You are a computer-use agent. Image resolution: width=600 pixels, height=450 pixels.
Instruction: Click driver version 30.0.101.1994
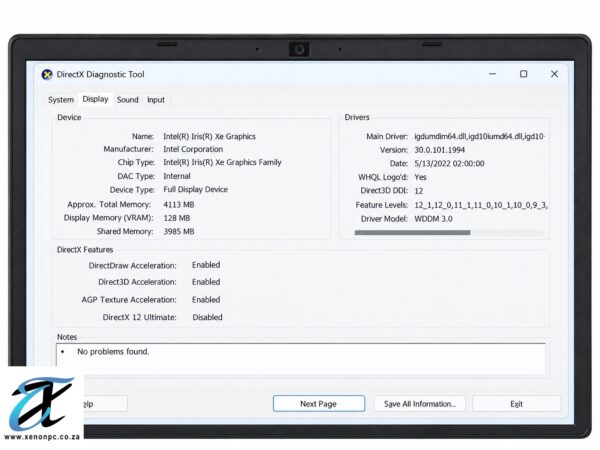coord(440,150)
